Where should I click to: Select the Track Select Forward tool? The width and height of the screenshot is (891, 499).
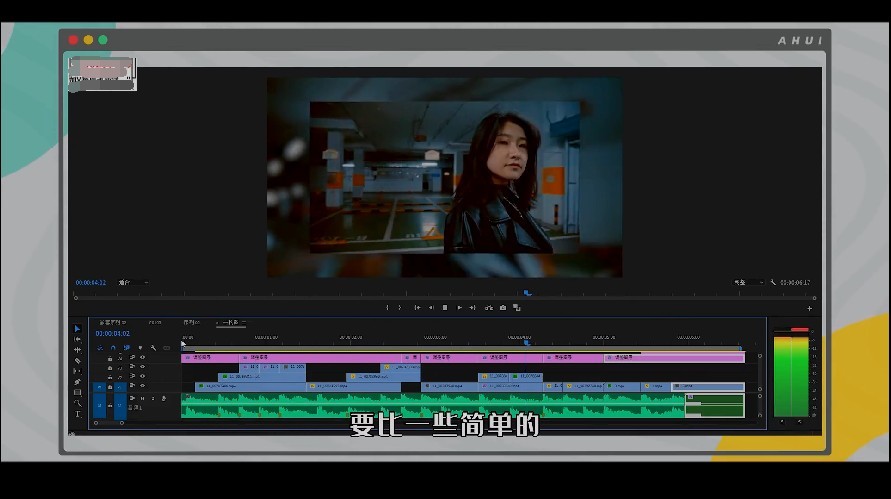[77, 339]
